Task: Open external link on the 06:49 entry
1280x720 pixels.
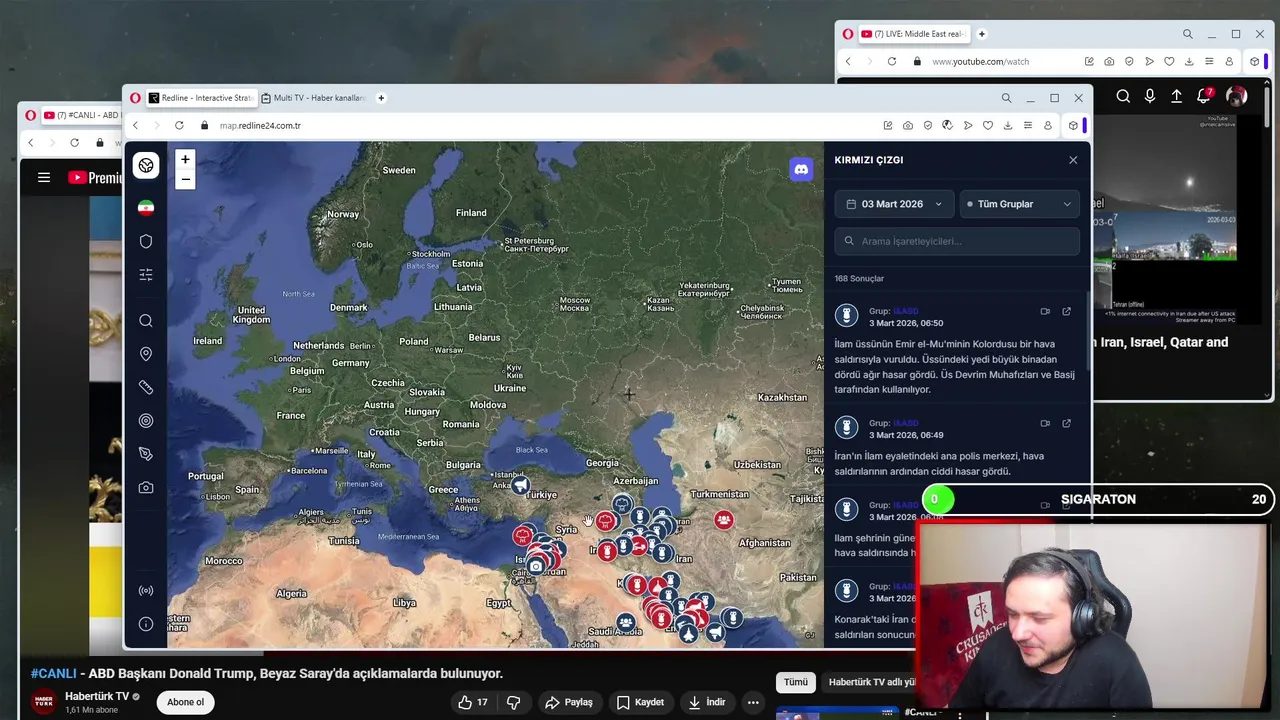Action: pyautogui.click(x=1066, y=423)
